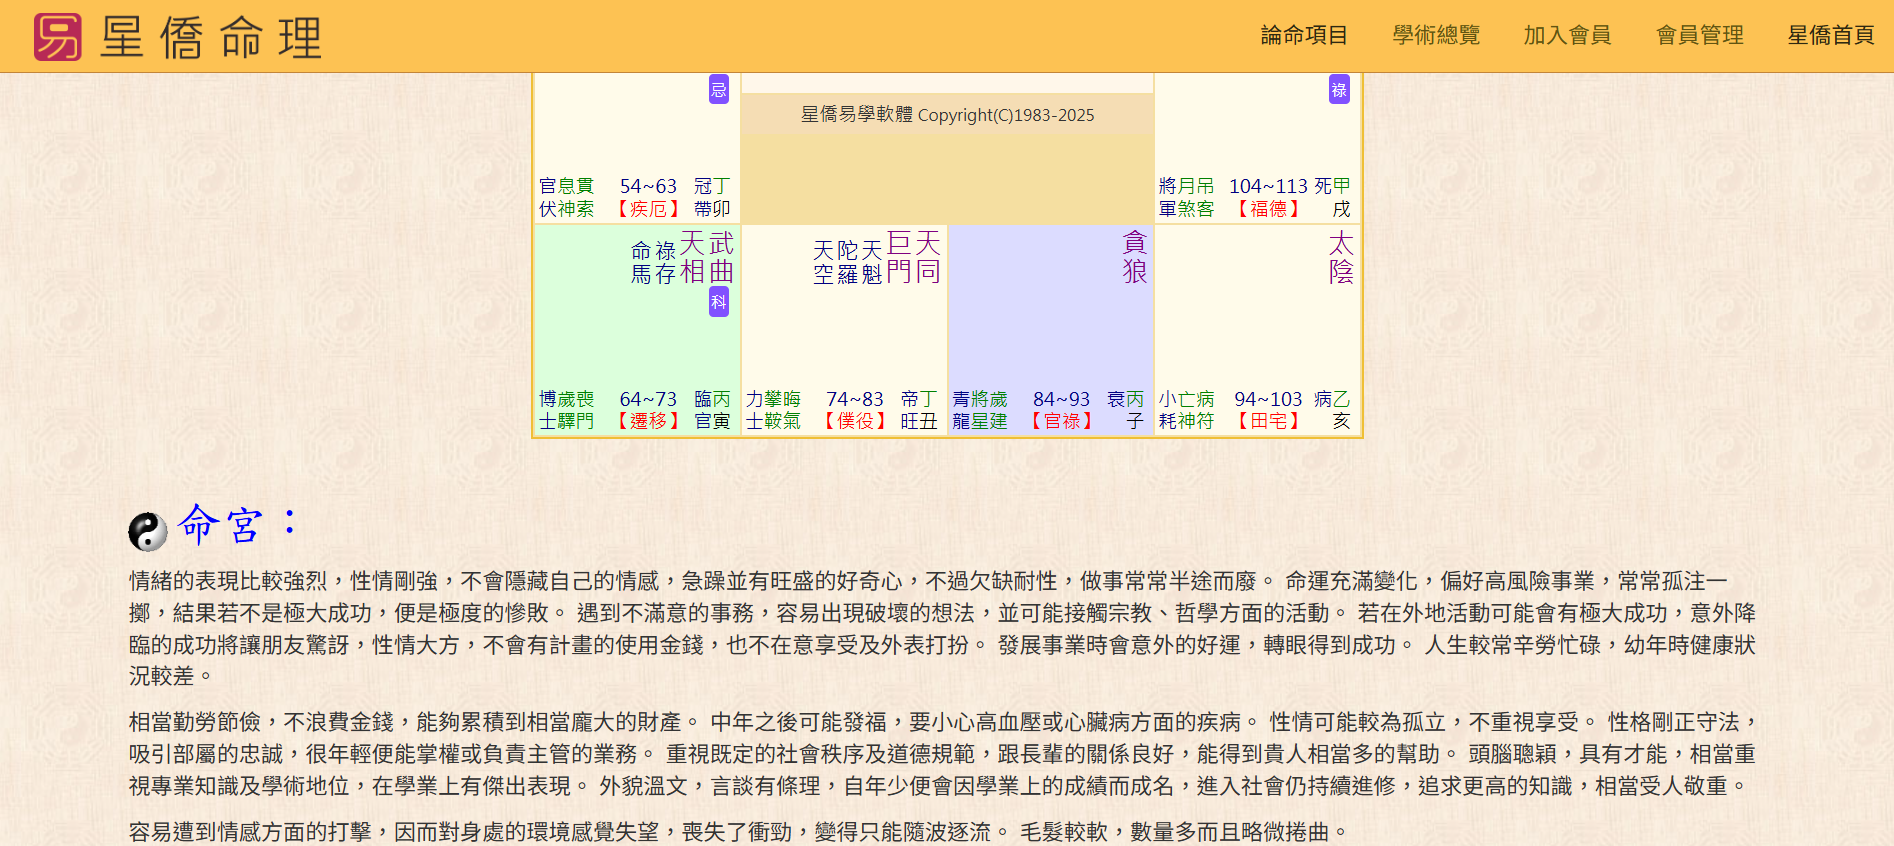This screenshot has width=1894, height=846.
Task: Click the 將軍 text in 福德 palace
Action: 1168,198
